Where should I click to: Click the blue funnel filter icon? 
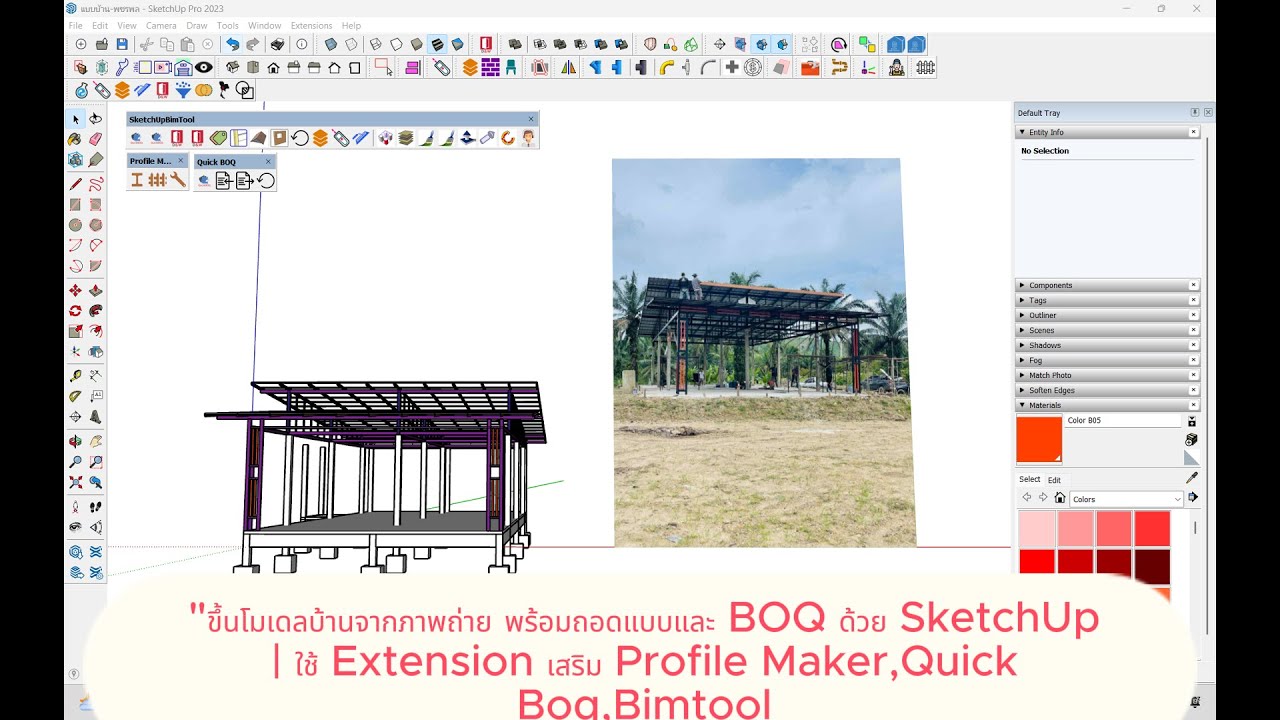[183, 90]
